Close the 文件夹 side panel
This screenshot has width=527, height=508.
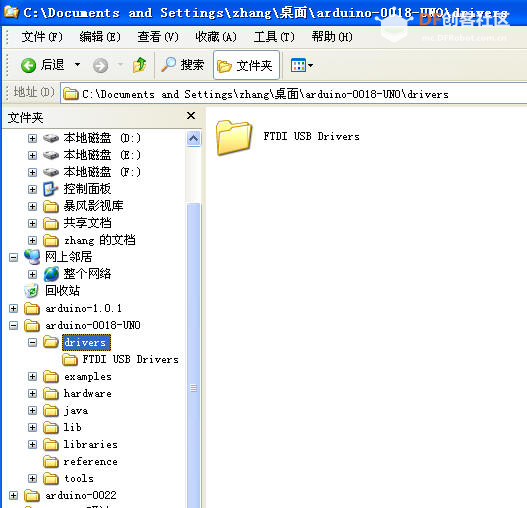(x=191, y=116)
